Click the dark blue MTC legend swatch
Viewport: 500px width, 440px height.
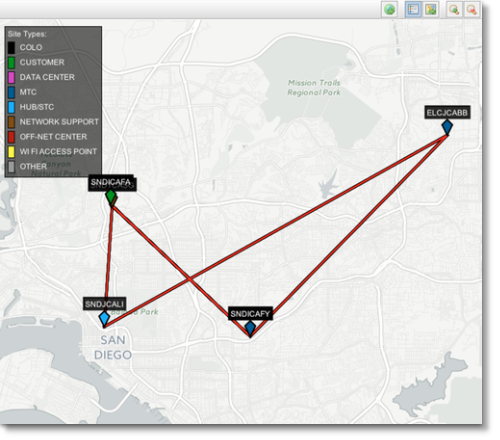coord(11,92)
